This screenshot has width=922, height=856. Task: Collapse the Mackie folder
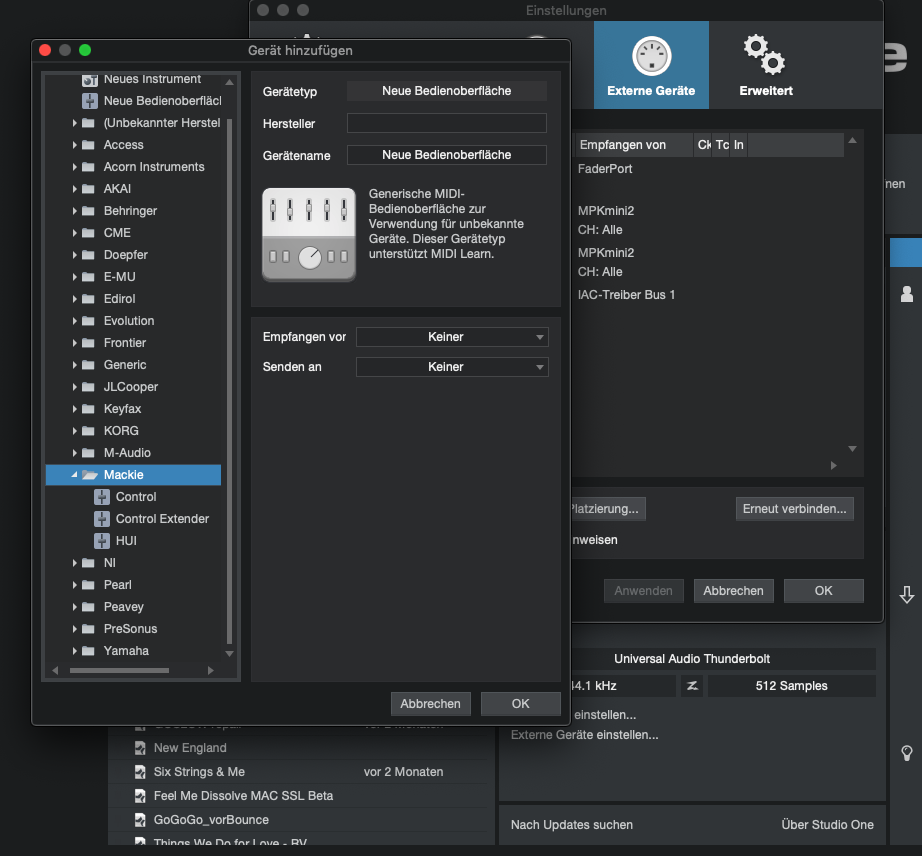(x=74, y=474)
